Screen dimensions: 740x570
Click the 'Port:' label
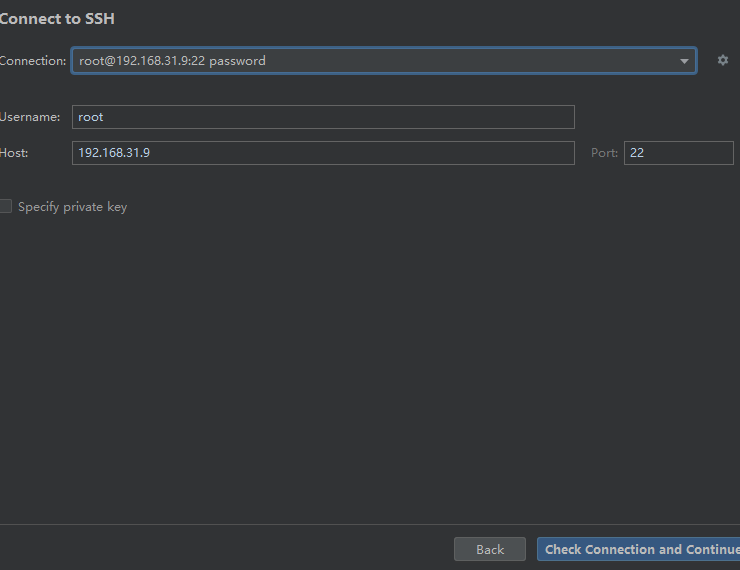click(604, 153)
